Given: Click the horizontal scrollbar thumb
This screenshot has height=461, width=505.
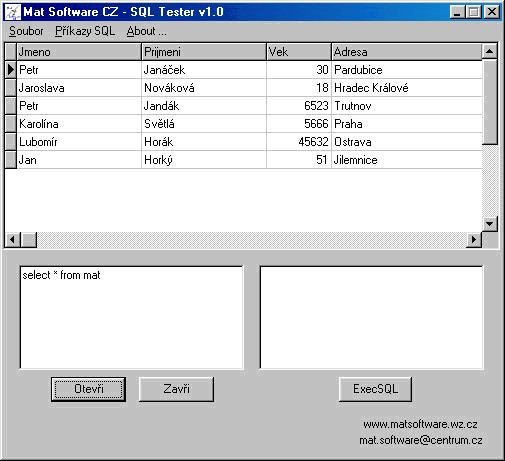Looking at the screenshot, I should (29, 240).
